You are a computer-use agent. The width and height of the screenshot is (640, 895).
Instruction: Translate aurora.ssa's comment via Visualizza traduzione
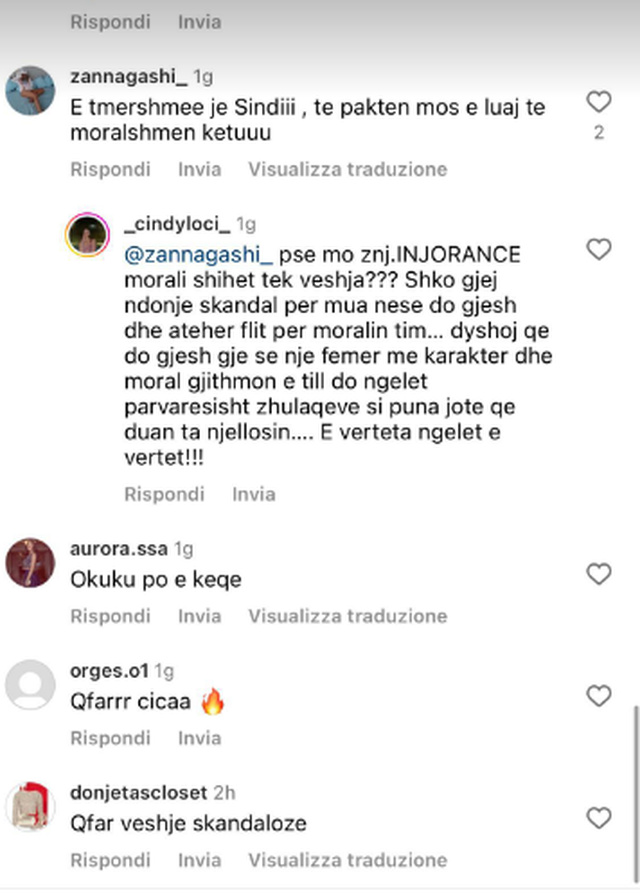tap(347, 616)
